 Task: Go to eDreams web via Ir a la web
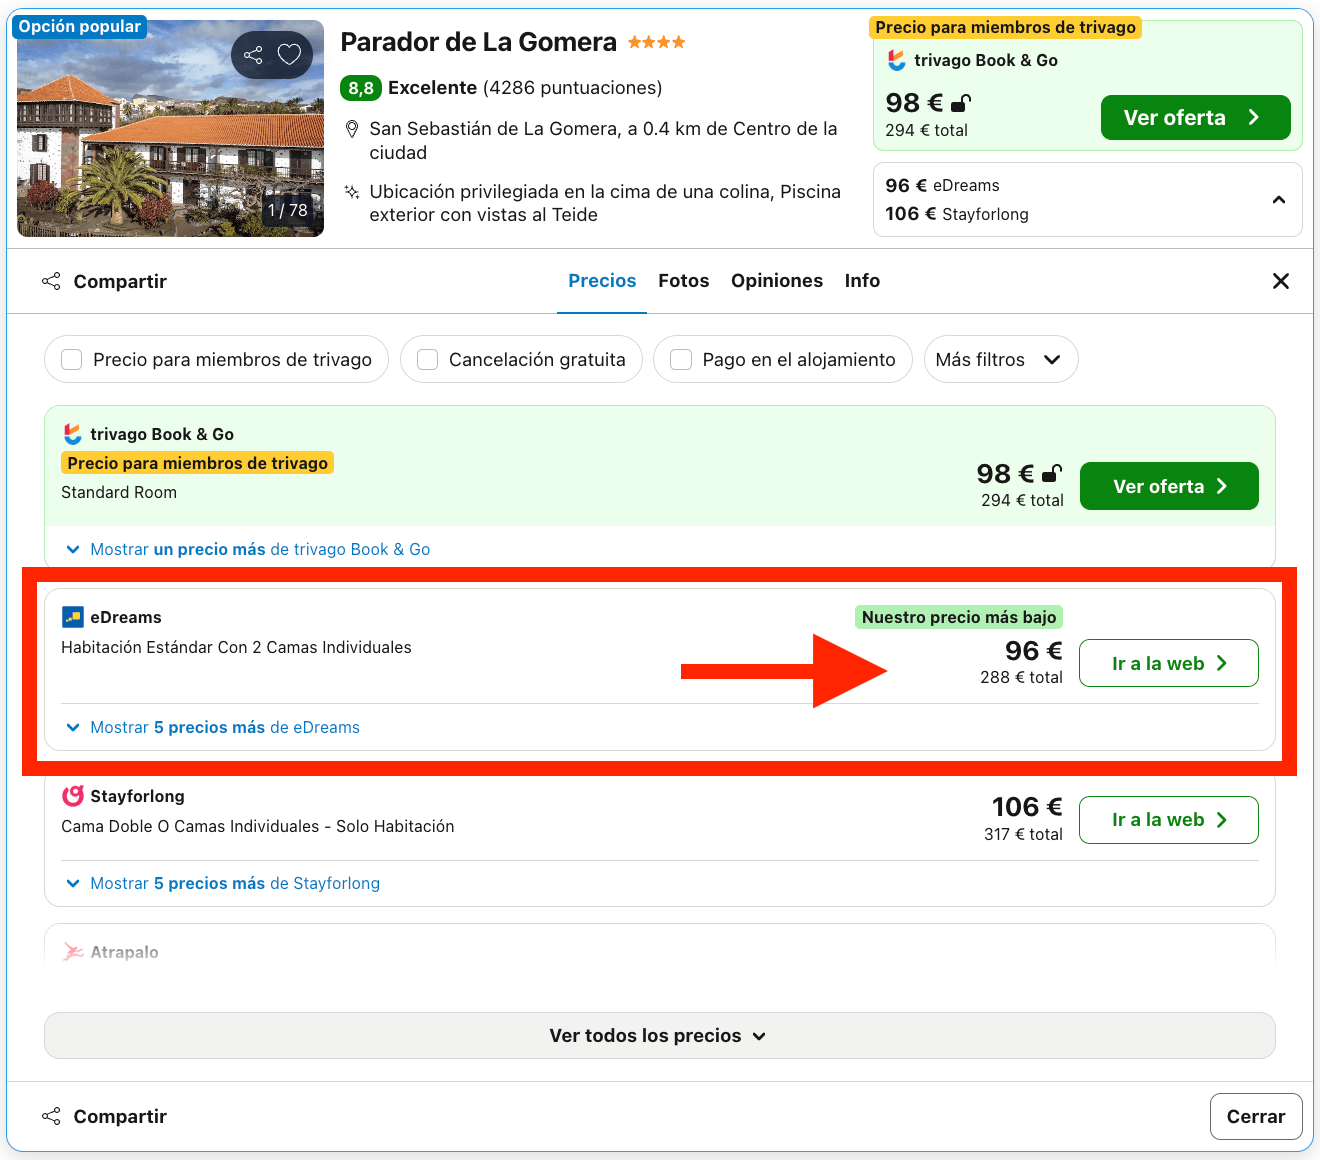tap(1169, 663)
